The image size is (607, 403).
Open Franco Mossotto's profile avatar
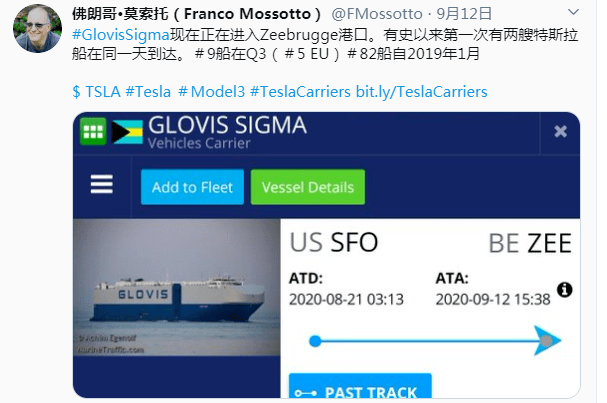[x=37, y=29]
